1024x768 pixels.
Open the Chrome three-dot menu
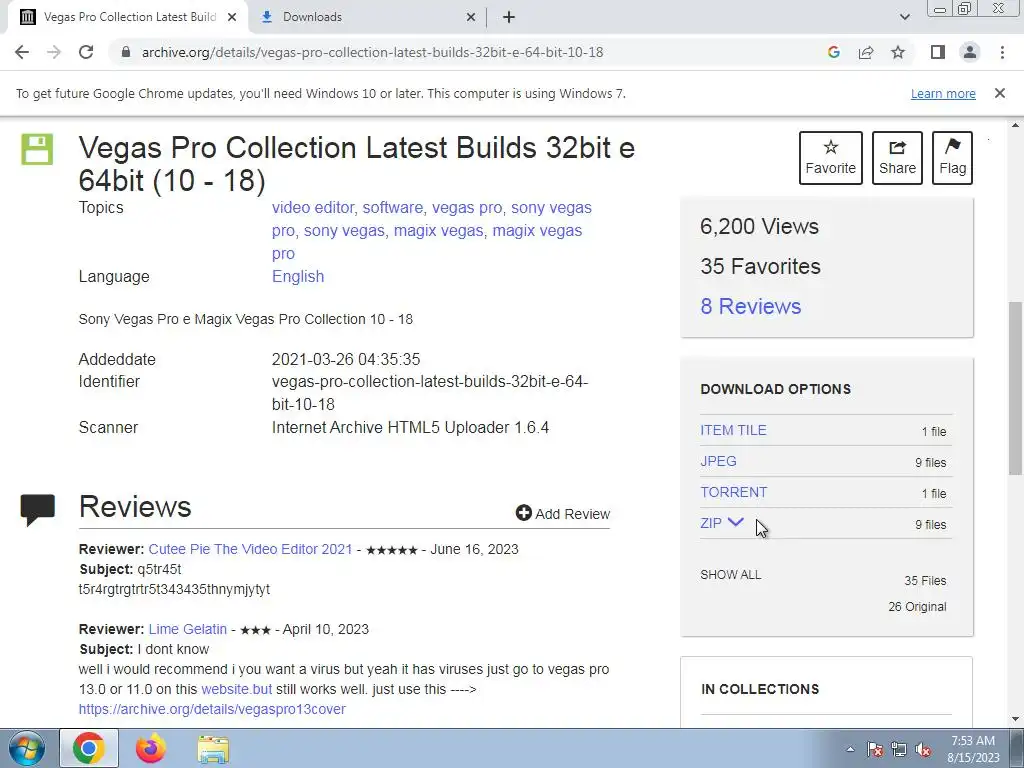point(1002,52)
